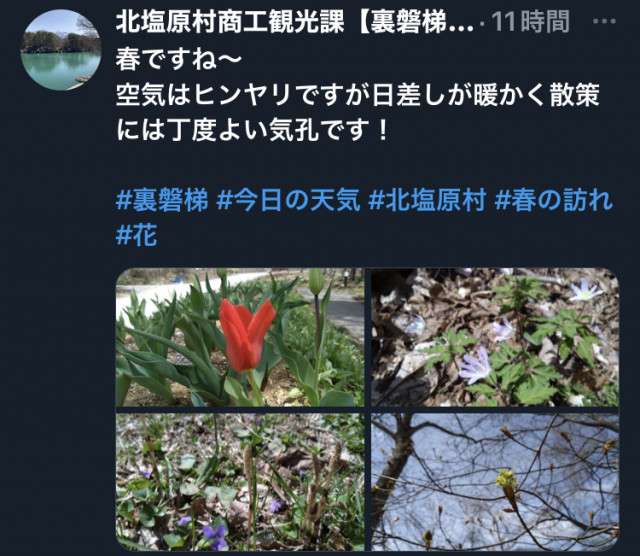The image size is (640, 556).
Task: Click the red tulip blossom
Action: [x=246, y=335]
